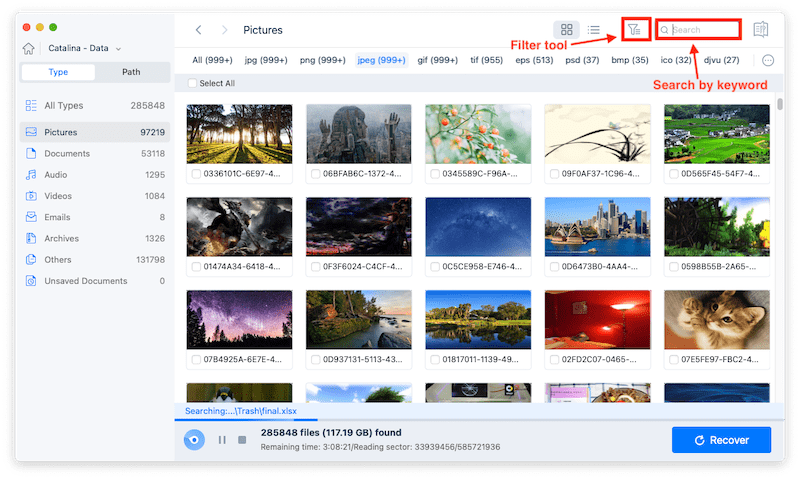Click the scan progress indicator circle

[x=194, y=440]
